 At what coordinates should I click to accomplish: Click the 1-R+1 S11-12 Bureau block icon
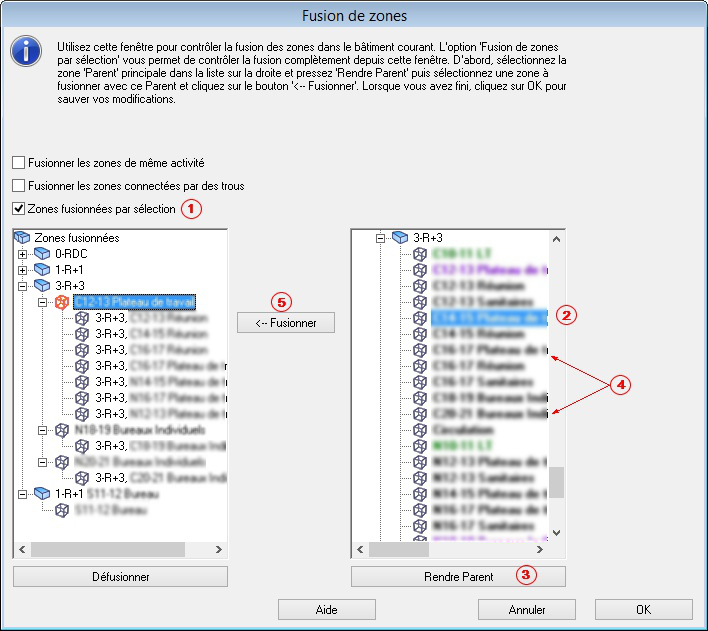(42, 494)
